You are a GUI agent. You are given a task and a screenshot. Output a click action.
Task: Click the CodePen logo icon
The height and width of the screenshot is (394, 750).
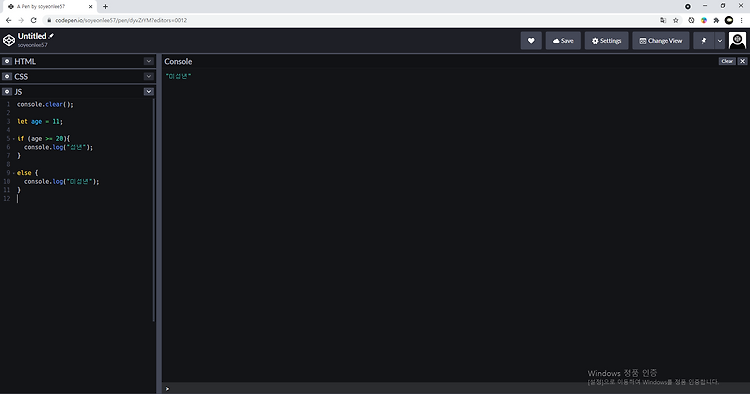point(9,41)
